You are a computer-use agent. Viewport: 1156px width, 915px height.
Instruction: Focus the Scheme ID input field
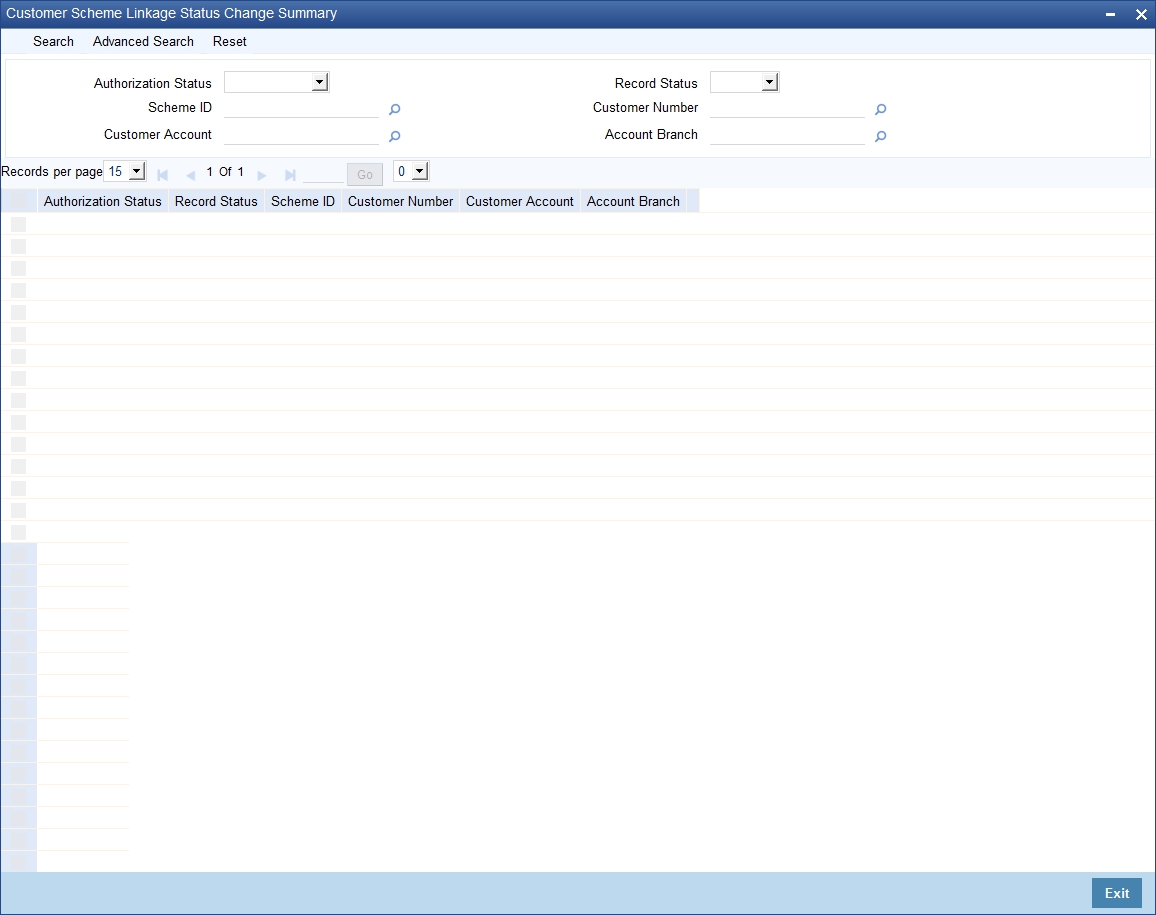tap(302, 108)
